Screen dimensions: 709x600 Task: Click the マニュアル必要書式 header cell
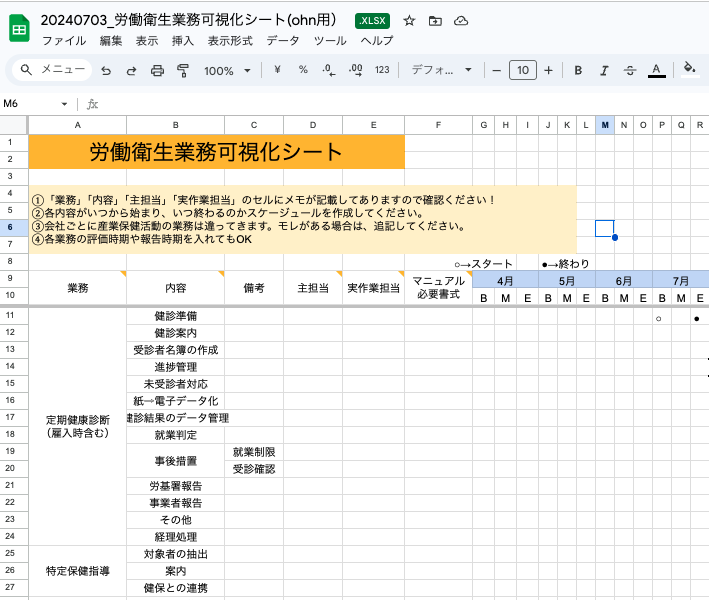coord(438,288)
